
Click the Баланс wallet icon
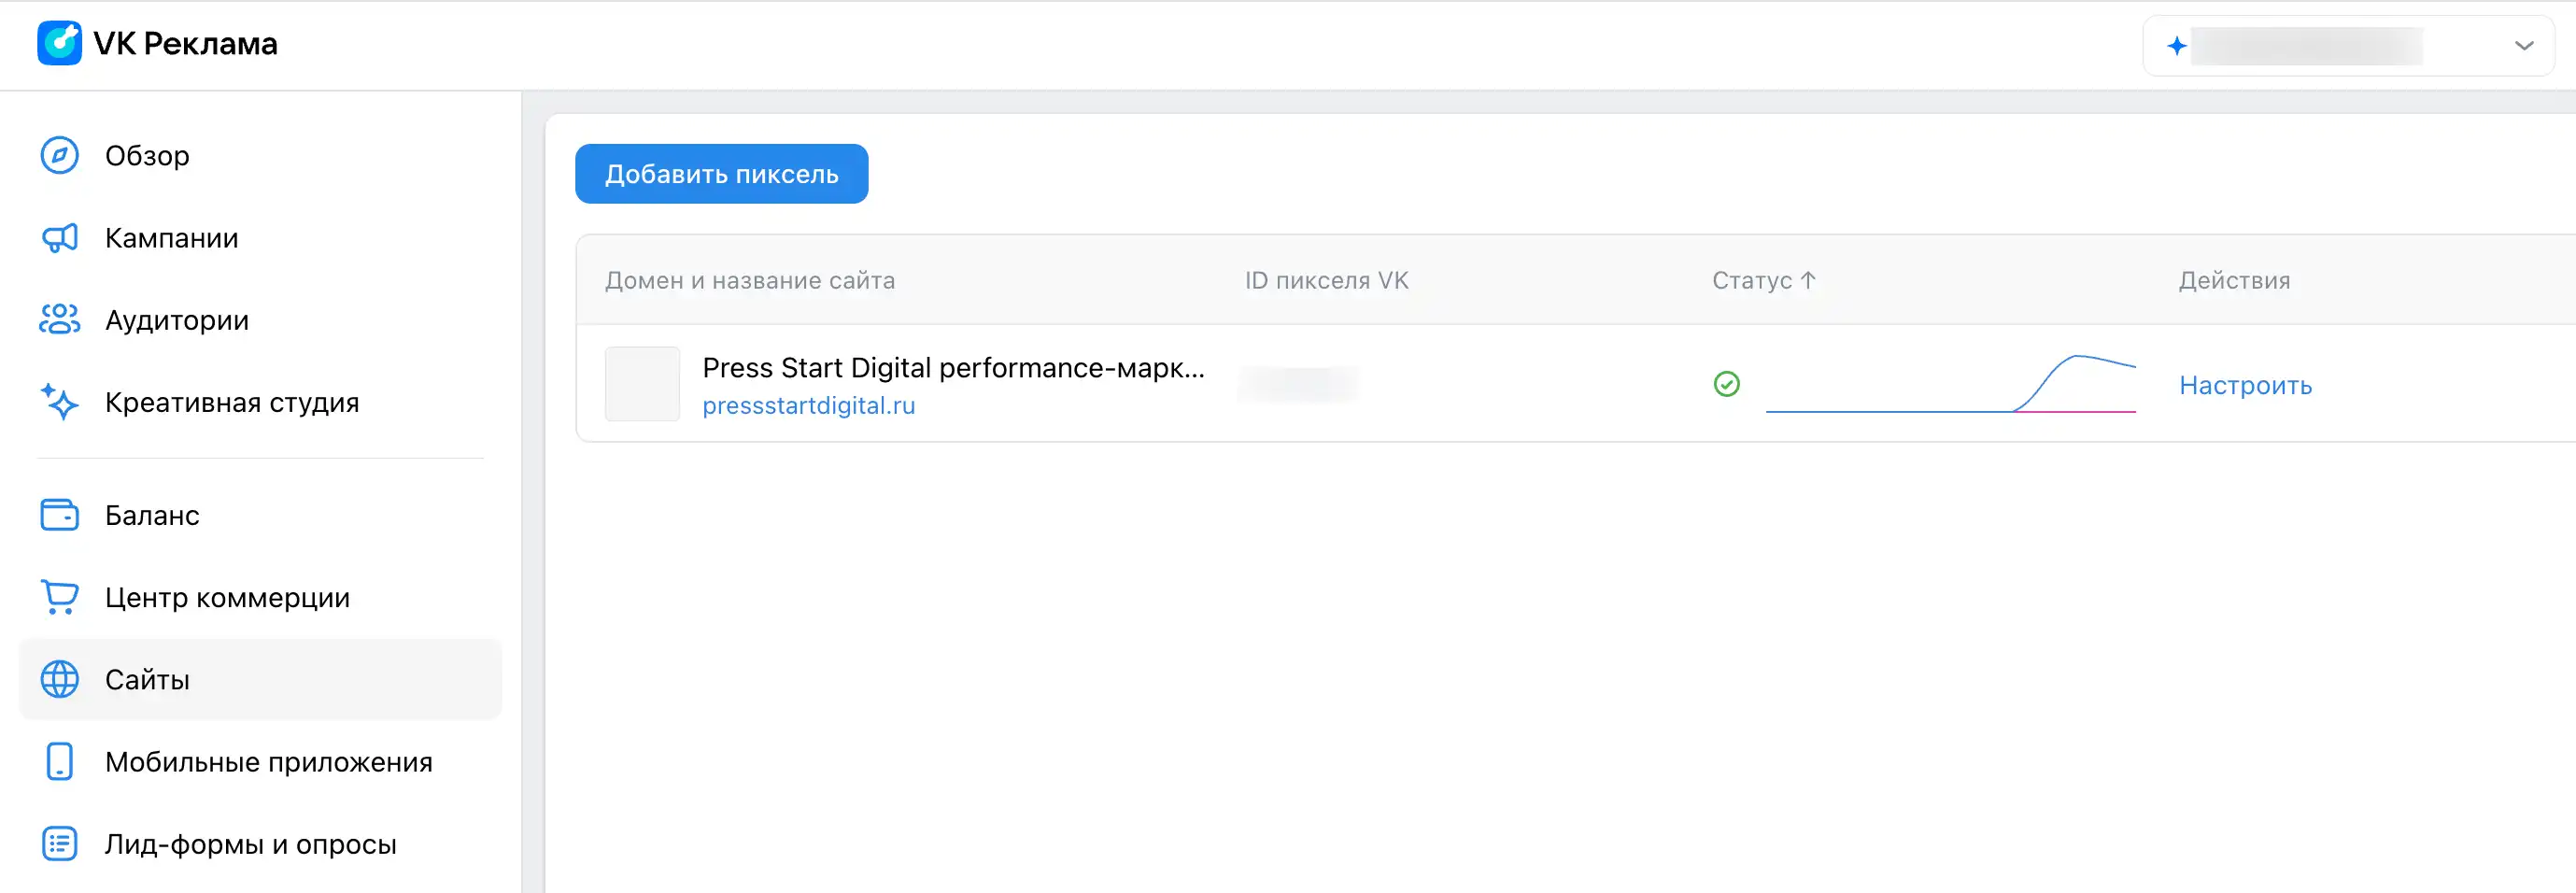pyautogui.click(x=59, y=515)
